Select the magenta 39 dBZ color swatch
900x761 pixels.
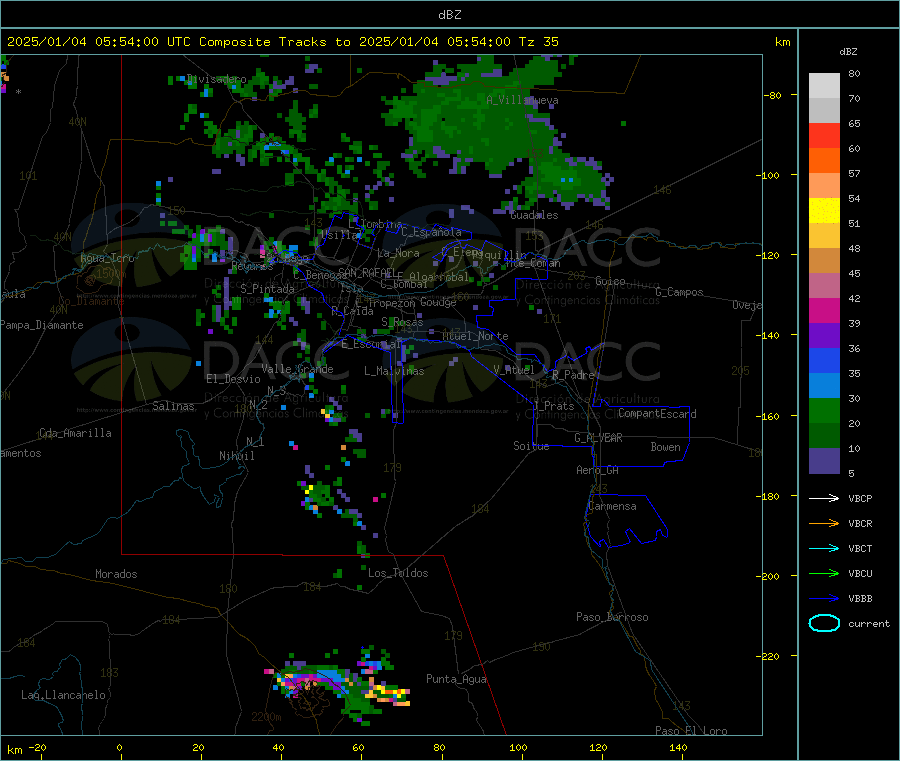(x=824, y=310)
